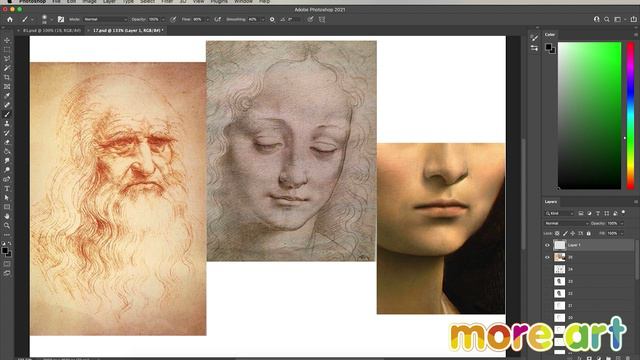Select the Clone Stamp tool
640x360 pixels.
tap(7, 124)
